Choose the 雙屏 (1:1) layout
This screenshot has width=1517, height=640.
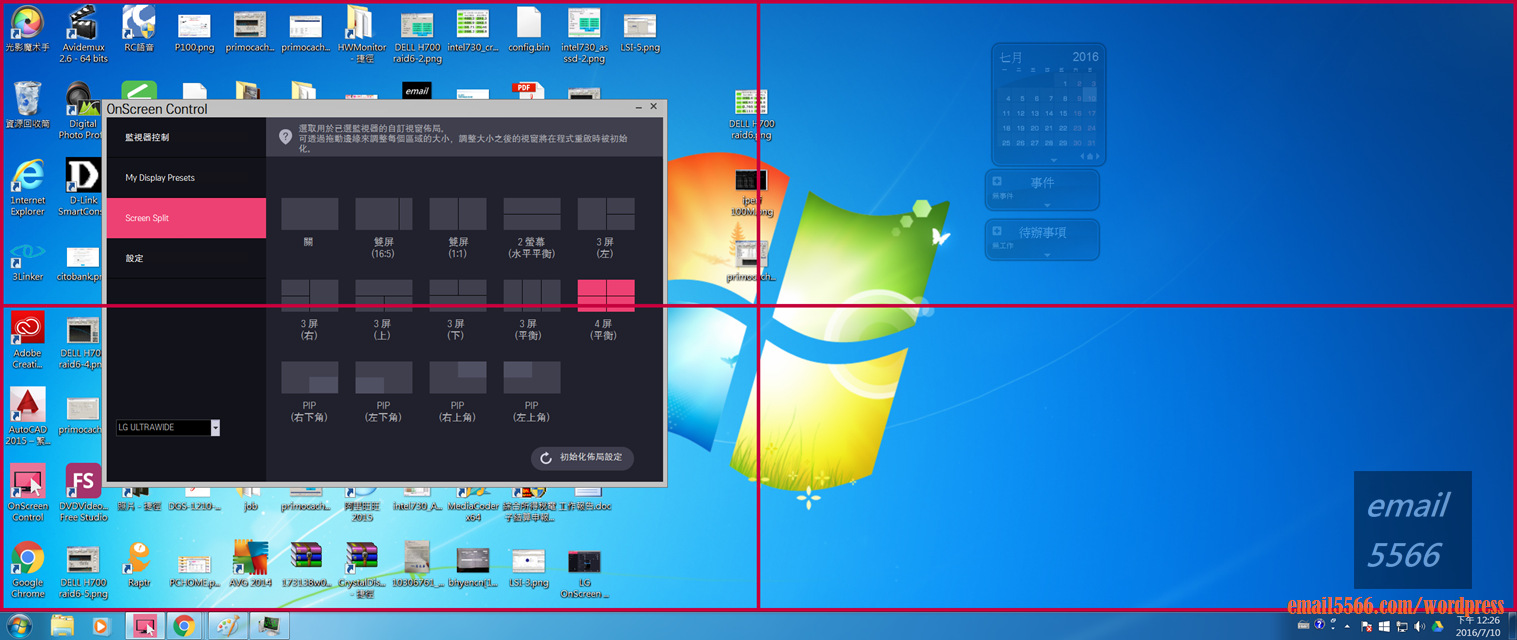458,214
